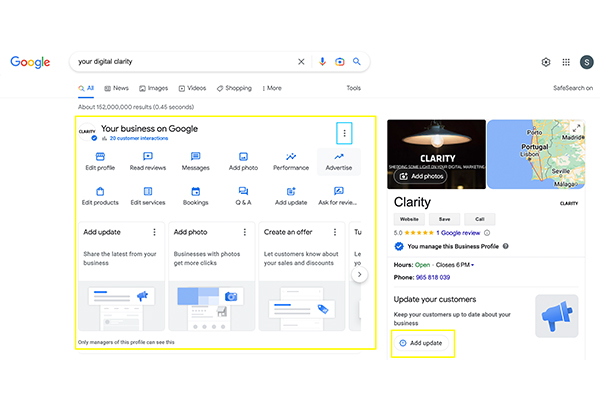Search by image with camera icon

tap(340, 61)
